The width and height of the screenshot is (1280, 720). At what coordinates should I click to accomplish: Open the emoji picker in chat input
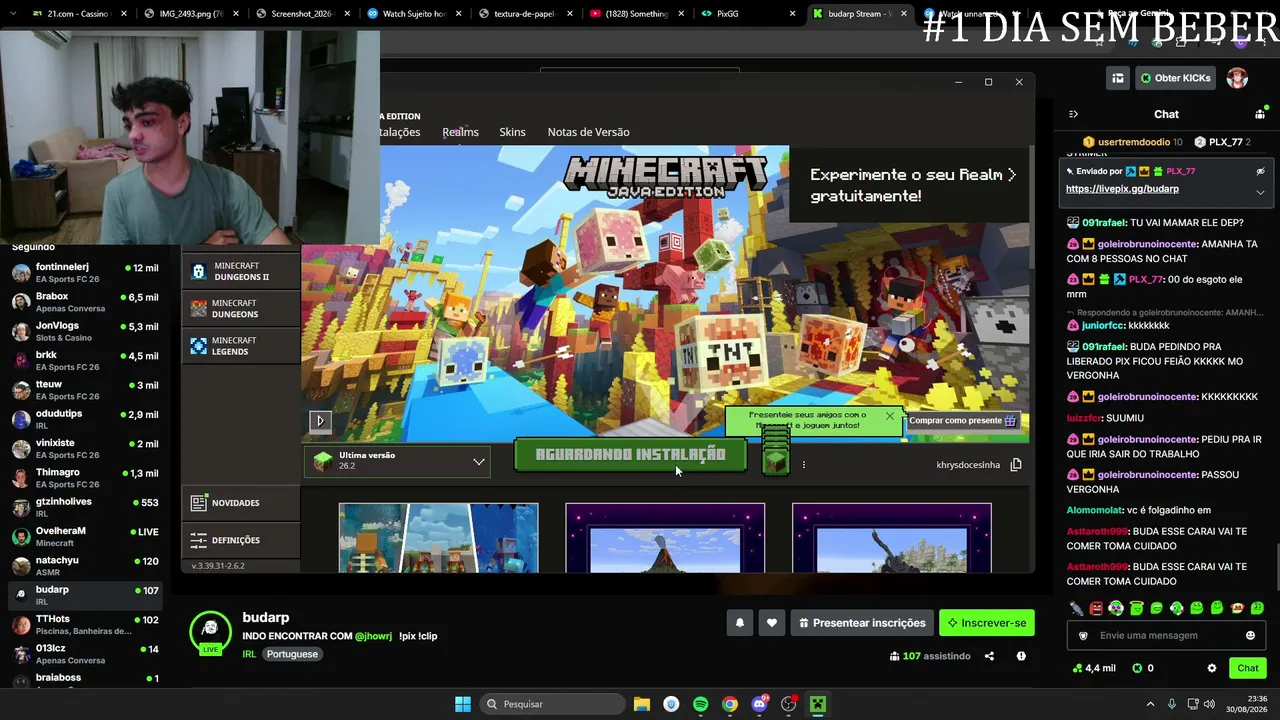1250,635
